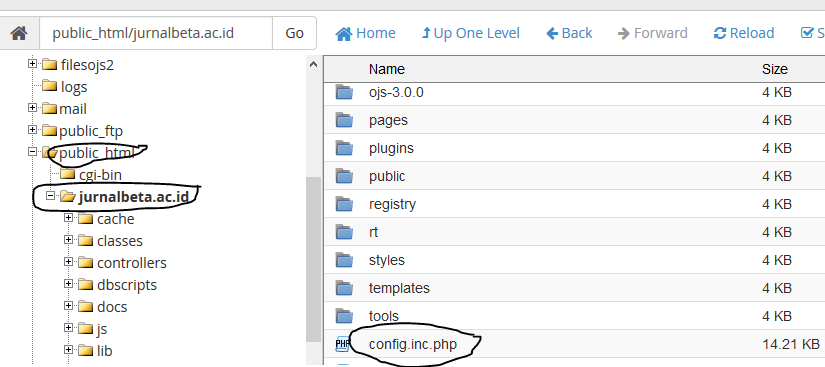Viewport: 825px width, 367px height.
Task: Expand the public_ftp tree node
Action: click(x=33, y=130)
